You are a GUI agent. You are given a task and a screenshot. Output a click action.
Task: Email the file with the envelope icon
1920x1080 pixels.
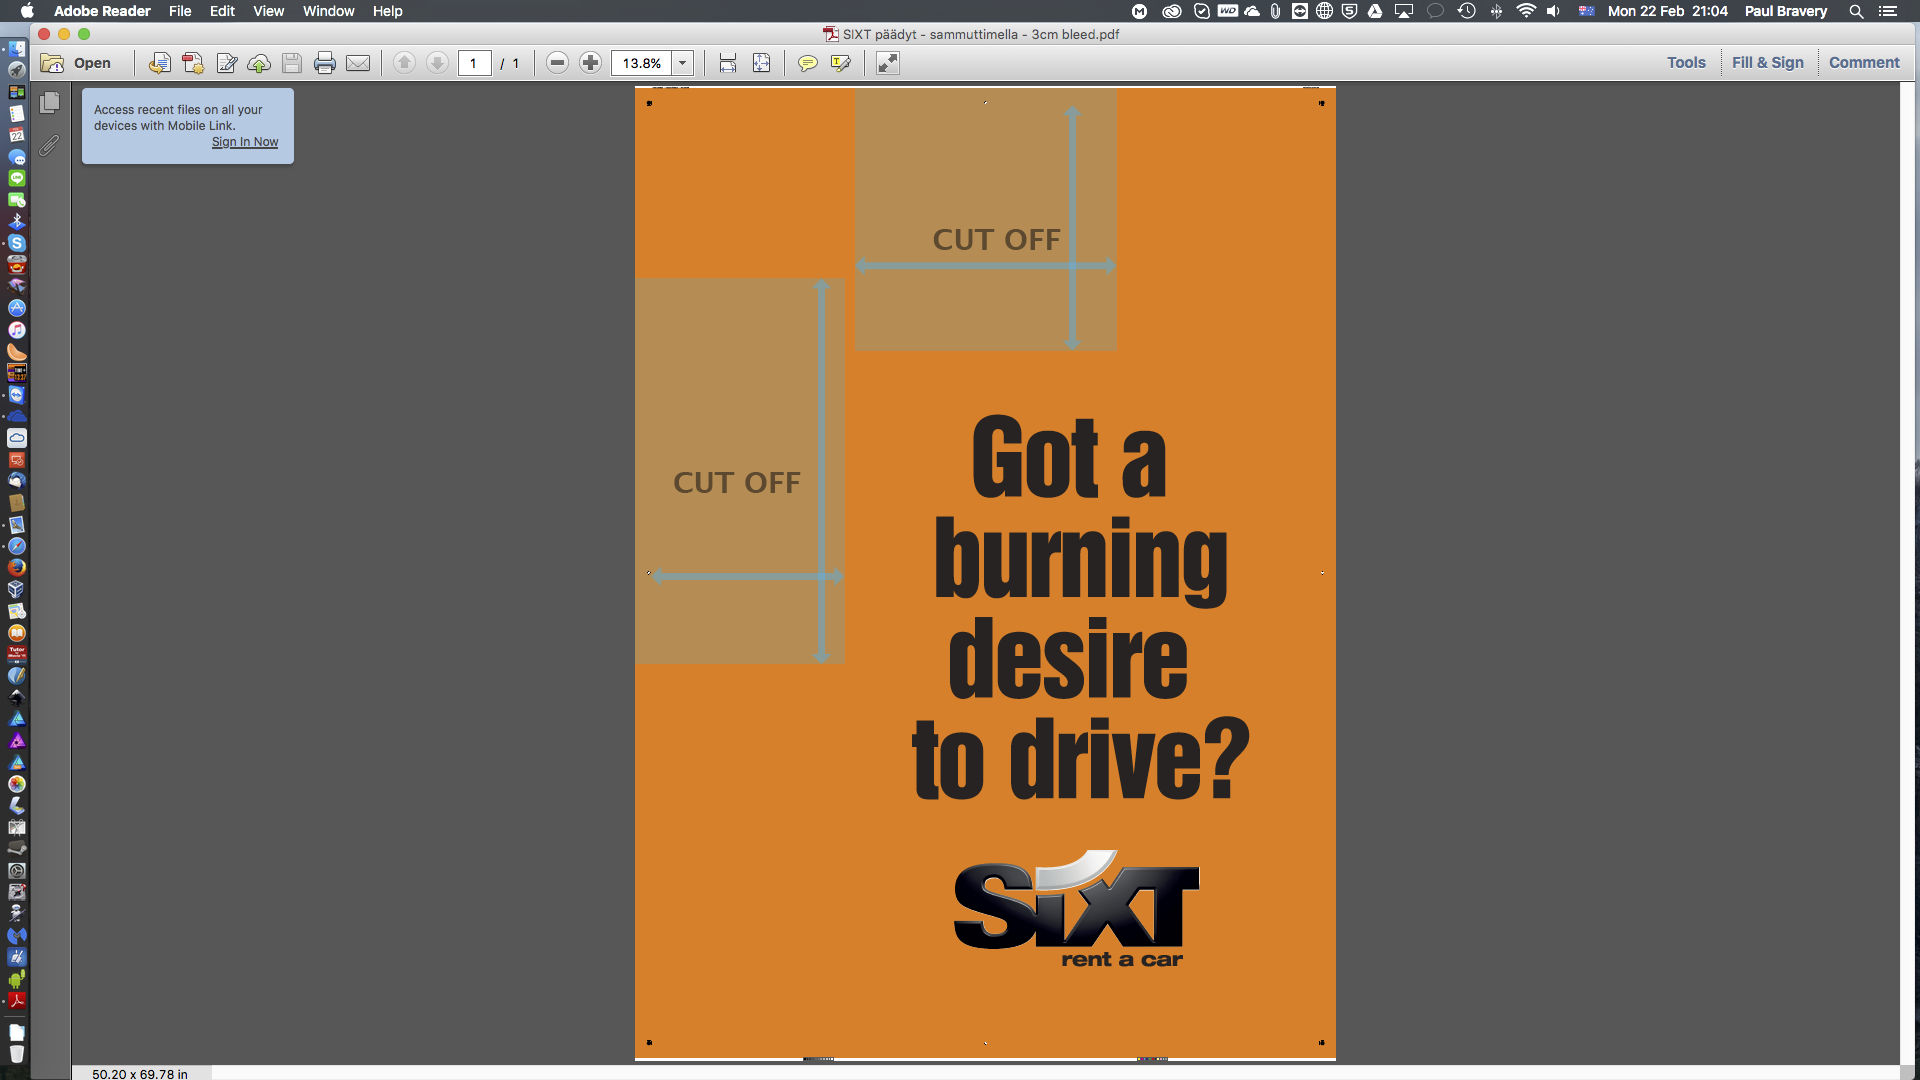[358, 63]
